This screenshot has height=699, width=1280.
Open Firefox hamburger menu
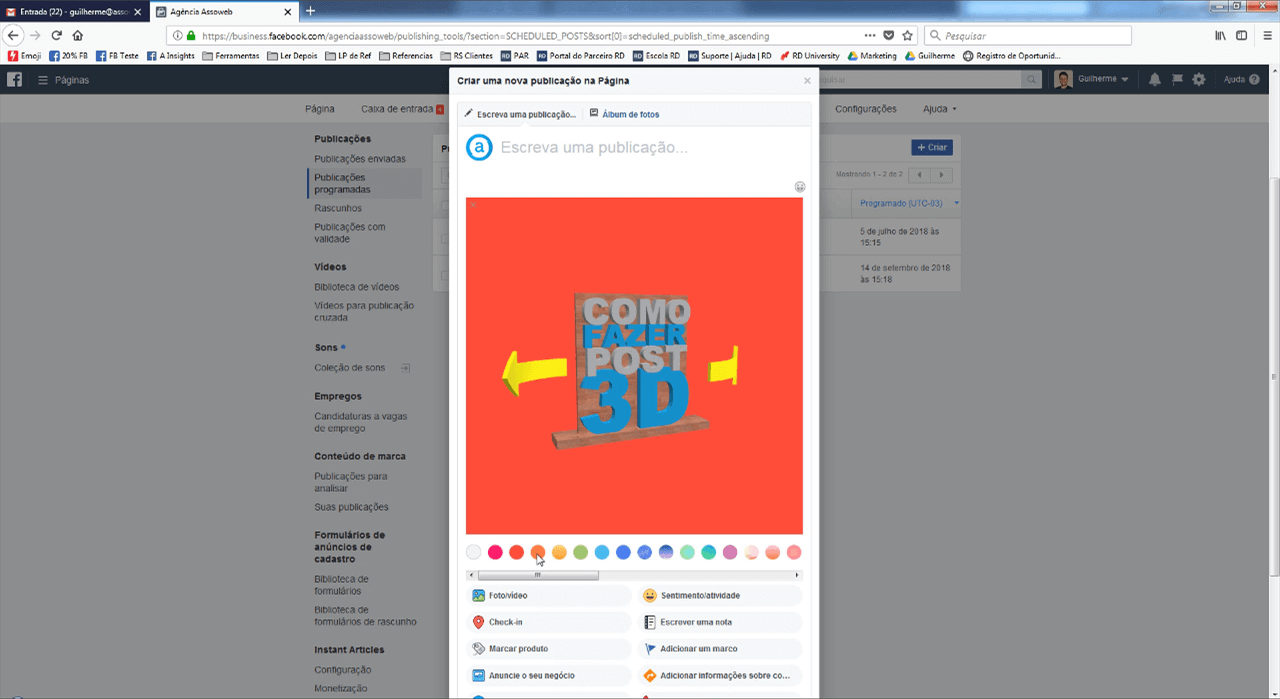click(1267, 35)
